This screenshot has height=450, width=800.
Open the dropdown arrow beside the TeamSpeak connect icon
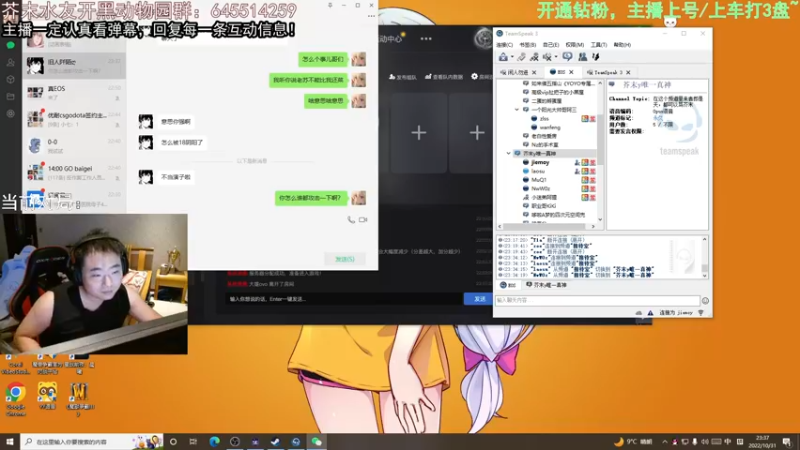pyautogui.click(x=512, y=57)
